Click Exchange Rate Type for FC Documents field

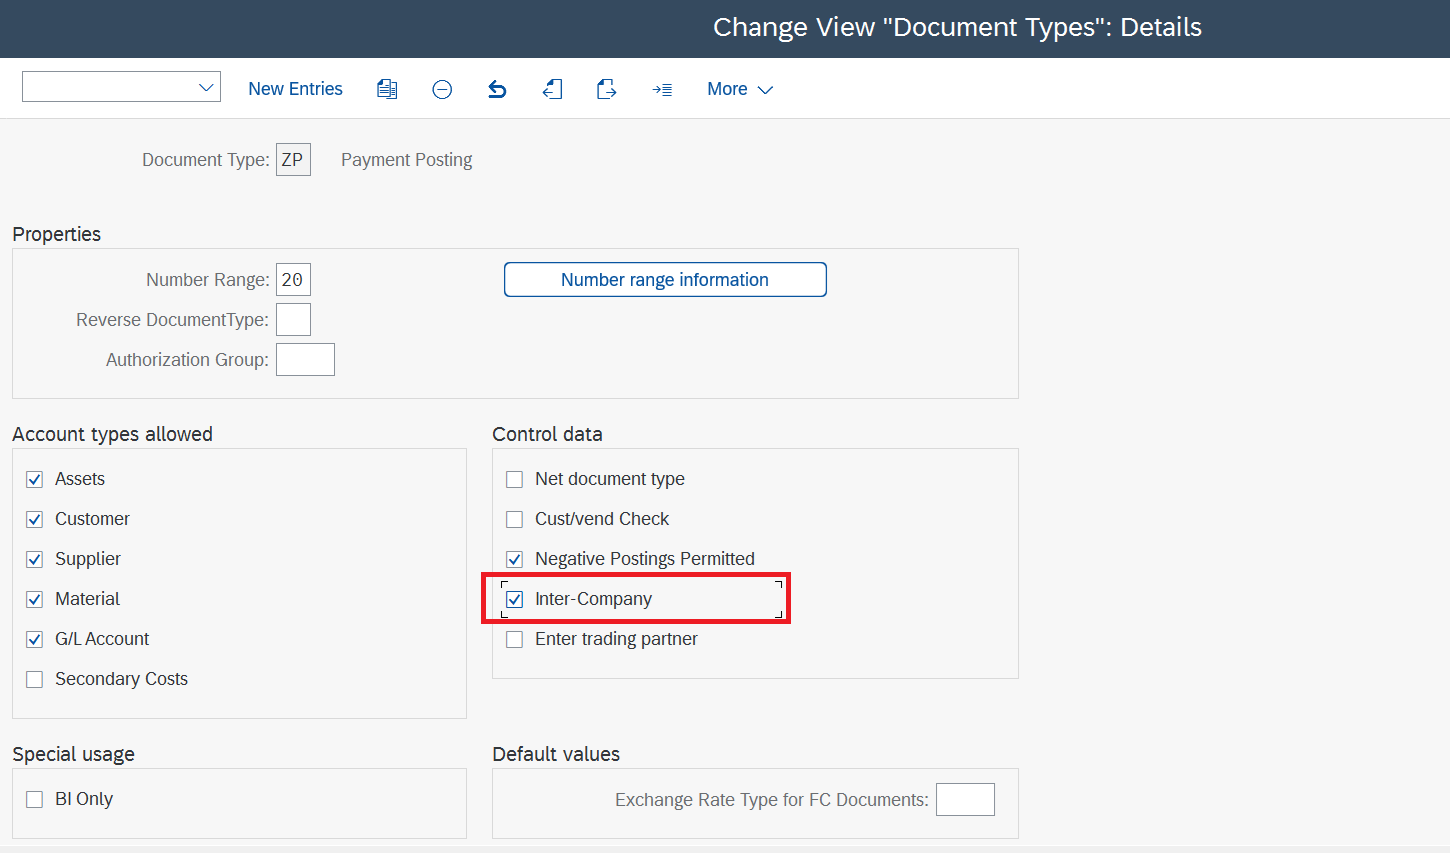tap(965, 800)
